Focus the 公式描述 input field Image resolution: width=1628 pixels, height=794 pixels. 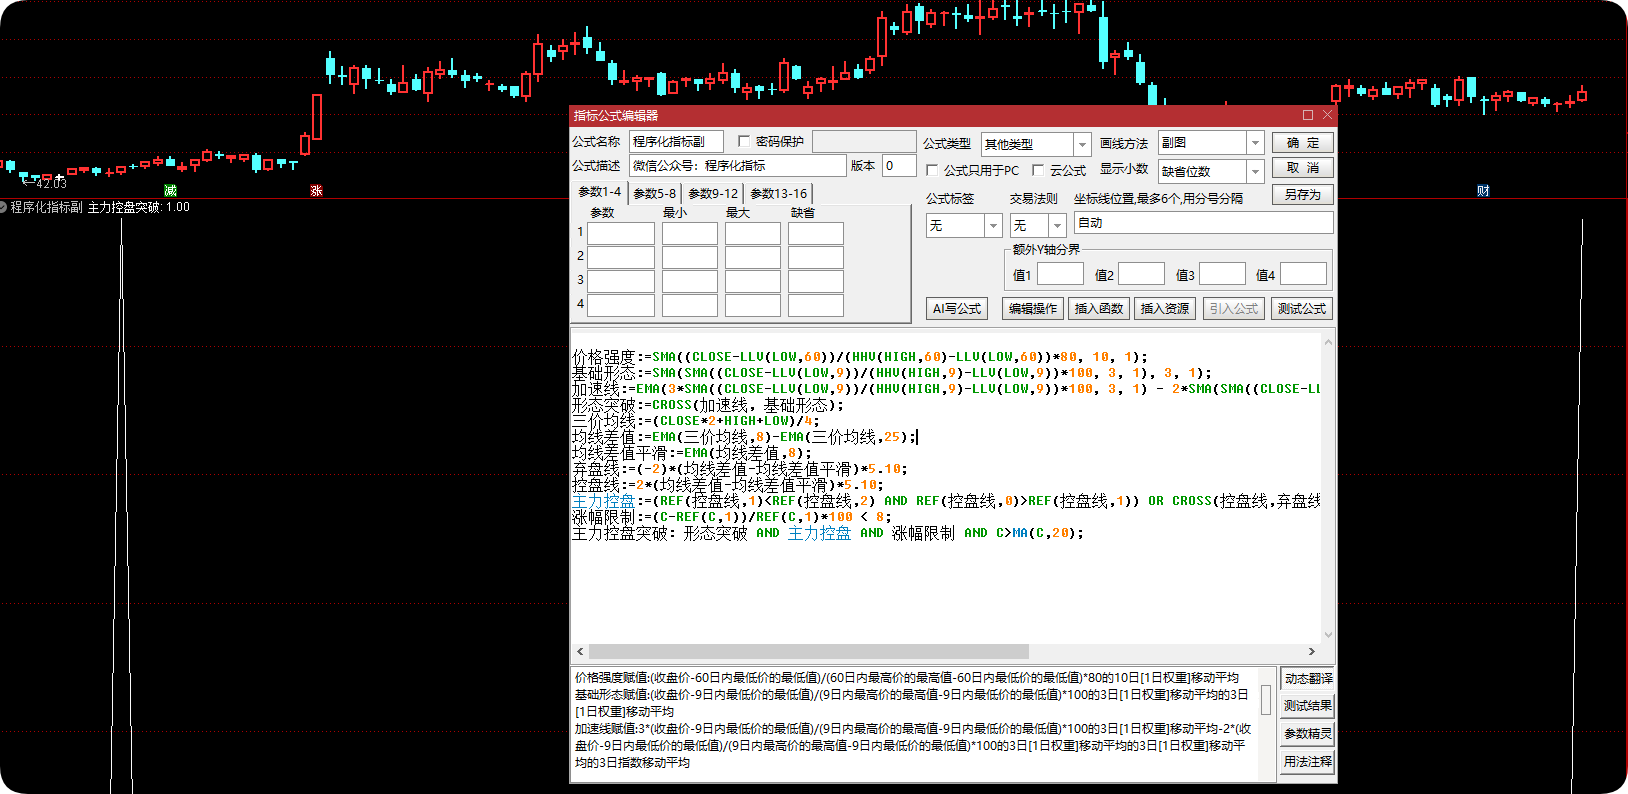(737, 166)
